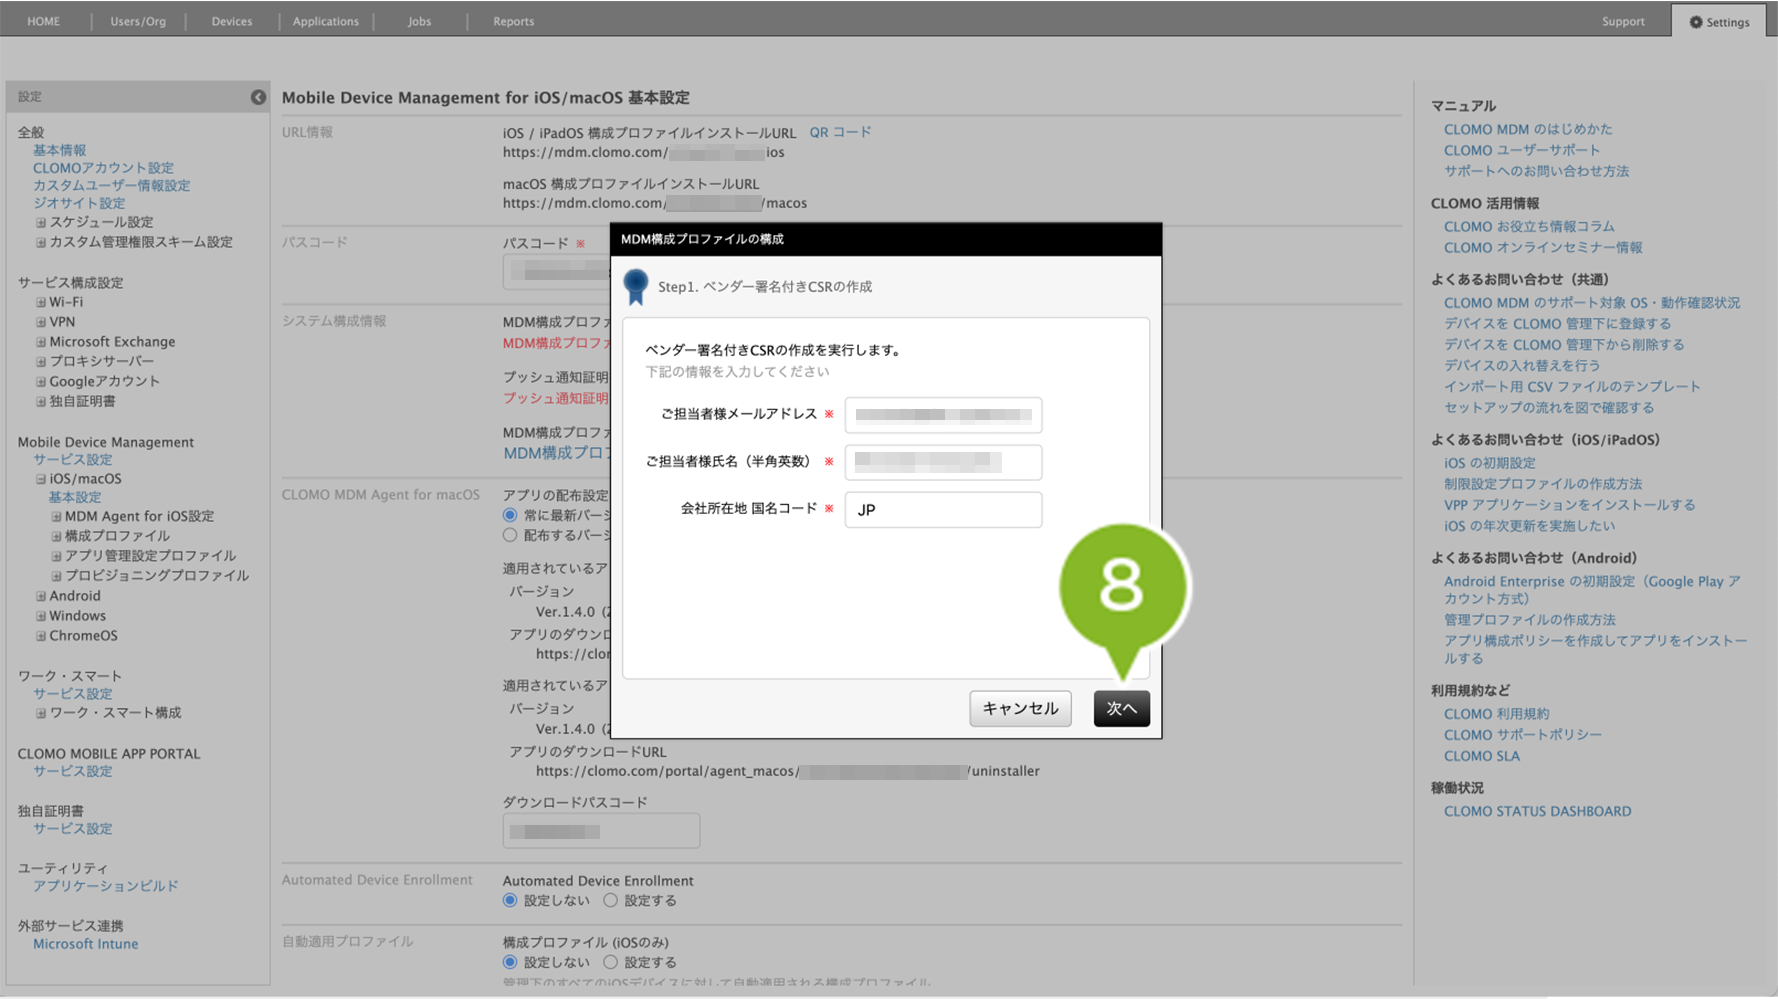Open the QR コード link
The image size is (1778, 1000).
(x=840, y=132)
